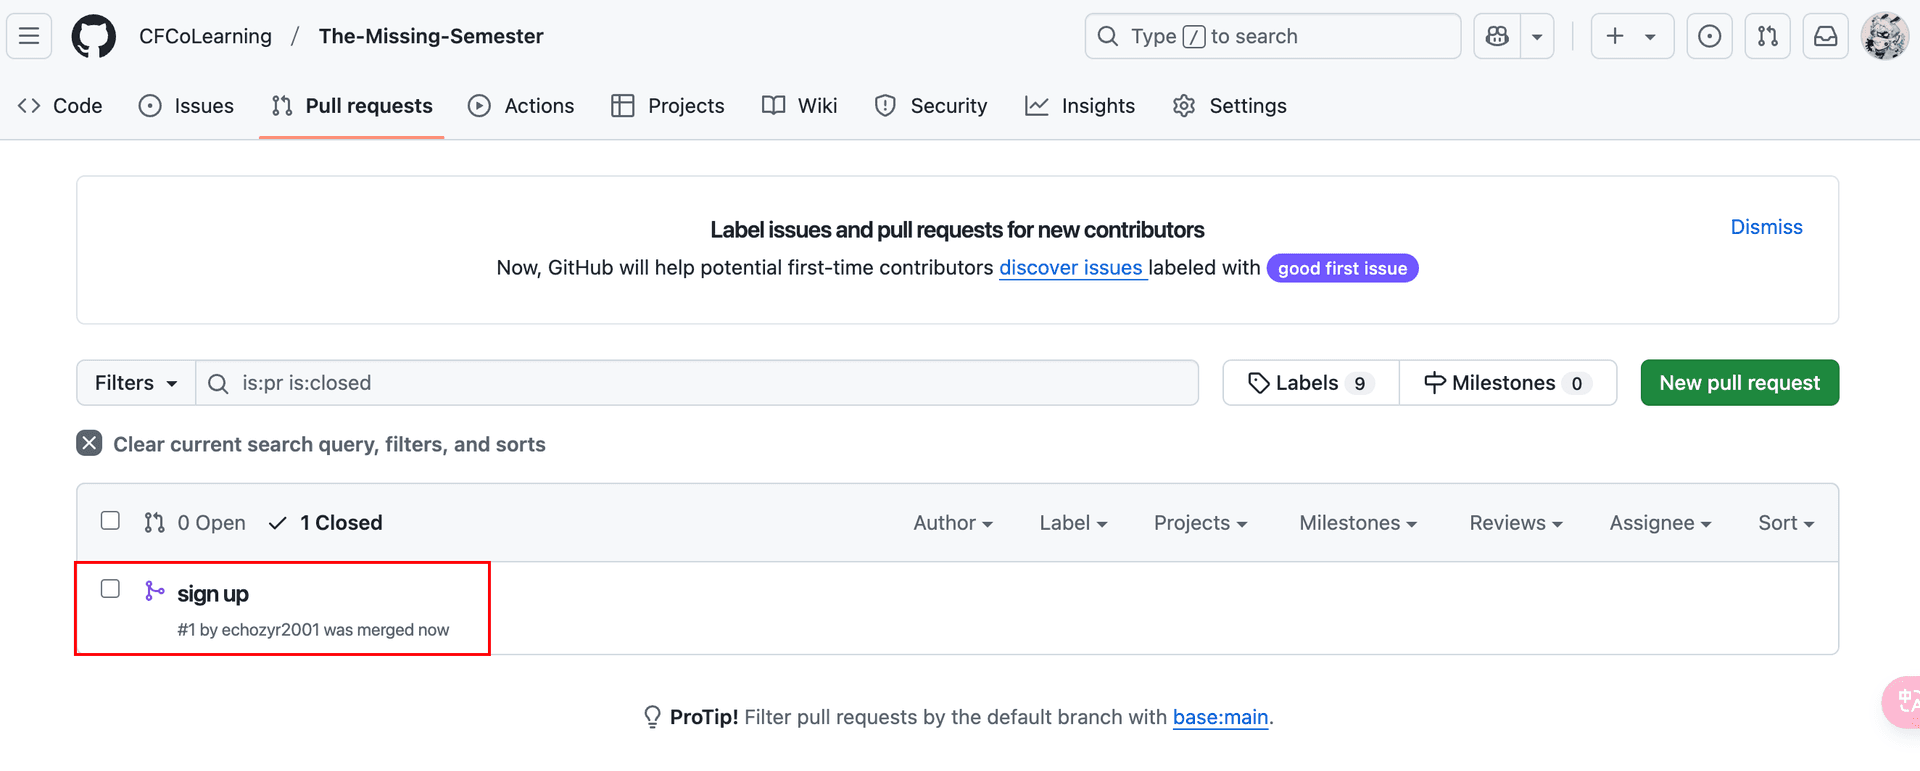The width and height of the screenshot is (1920, 771).
Task: Click the GitHub logo icon
Action: click(x=93, y=36)
